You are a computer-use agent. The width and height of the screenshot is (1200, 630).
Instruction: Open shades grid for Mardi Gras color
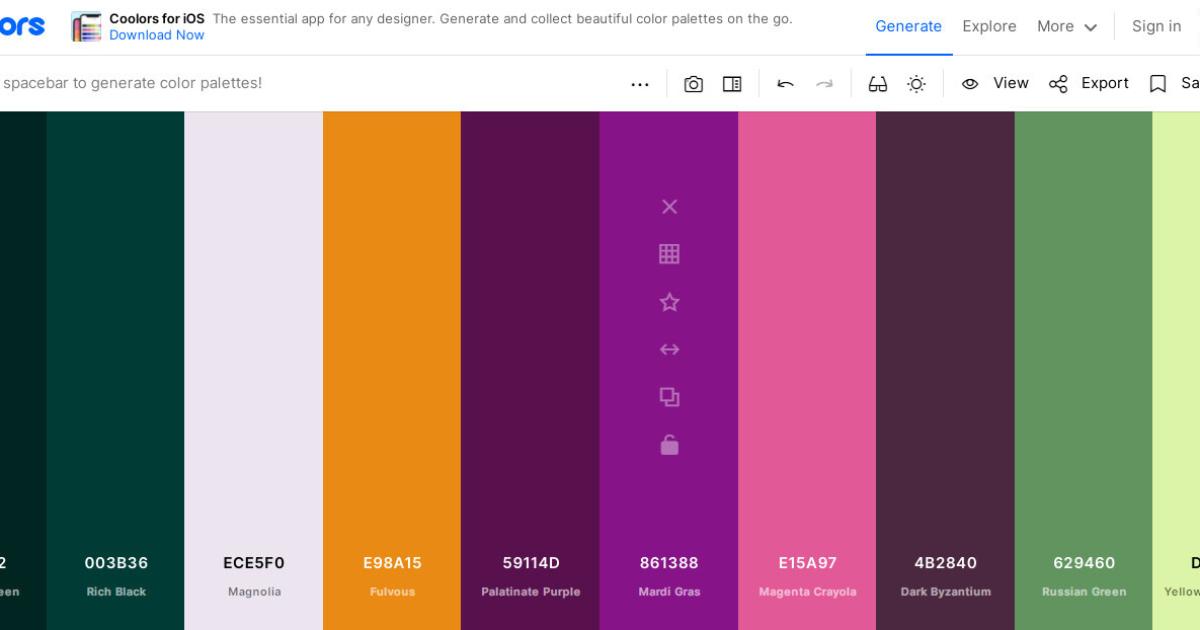click(669, 254)
